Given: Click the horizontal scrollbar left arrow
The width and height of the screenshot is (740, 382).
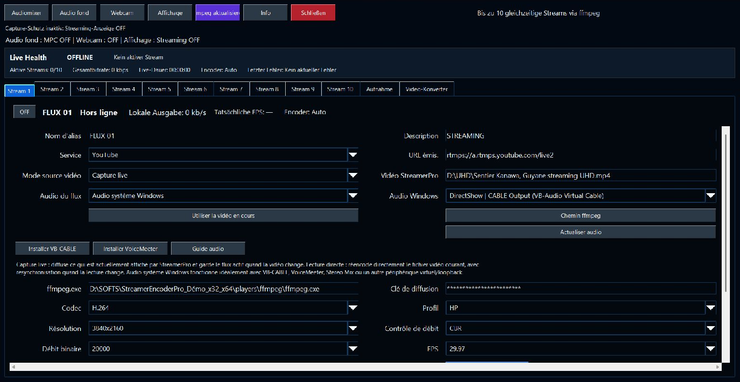Looking at the screenshot, I should coord(13,367).
